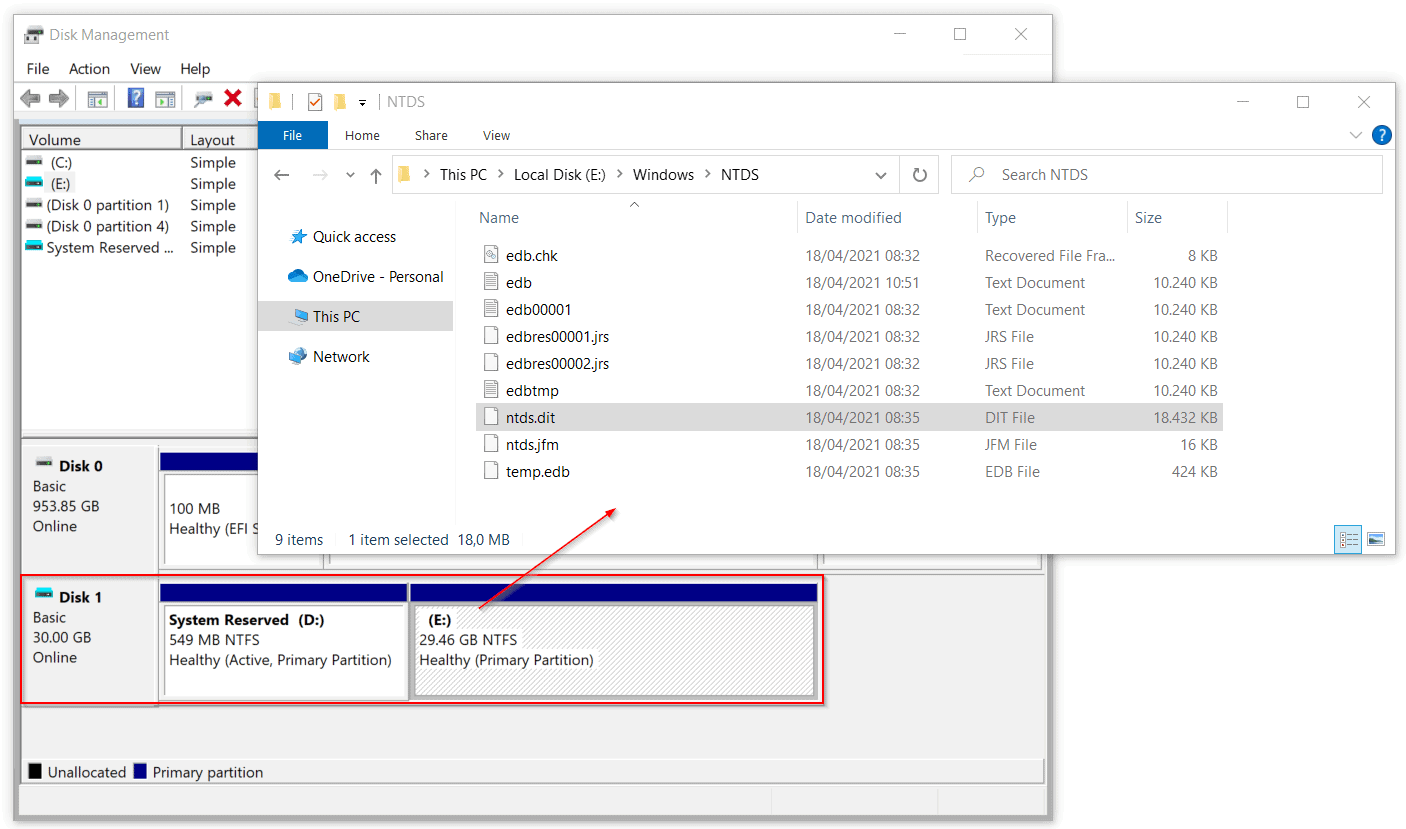Image resolution: width=1406 pixels, height=829 pixels.
Task: Click the Properties checkmark quick access icon
Action: [315, 102]
